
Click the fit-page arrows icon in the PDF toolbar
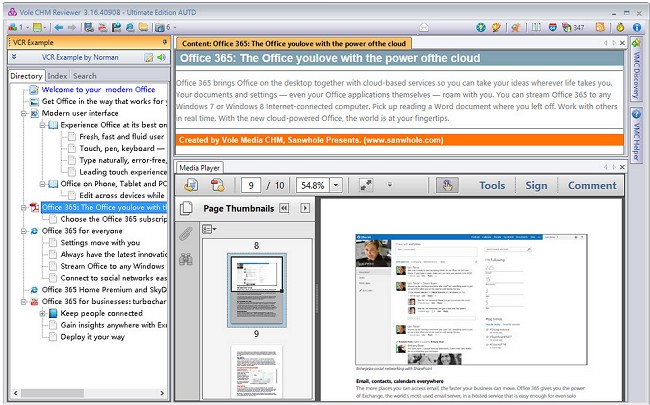click(x=366, y=185)
